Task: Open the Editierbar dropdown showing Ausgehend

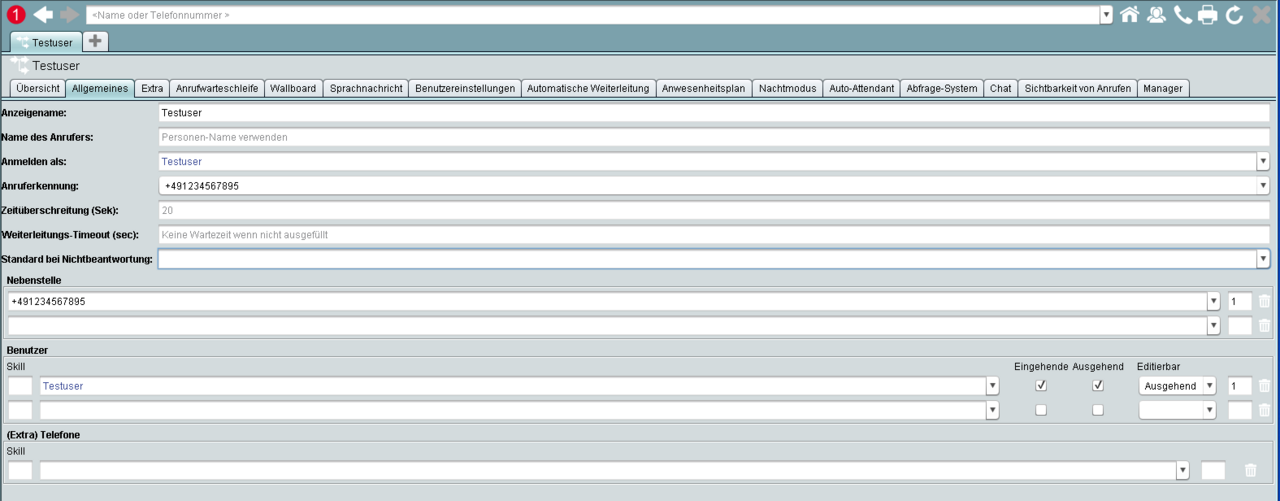Action: [1209, 386]
